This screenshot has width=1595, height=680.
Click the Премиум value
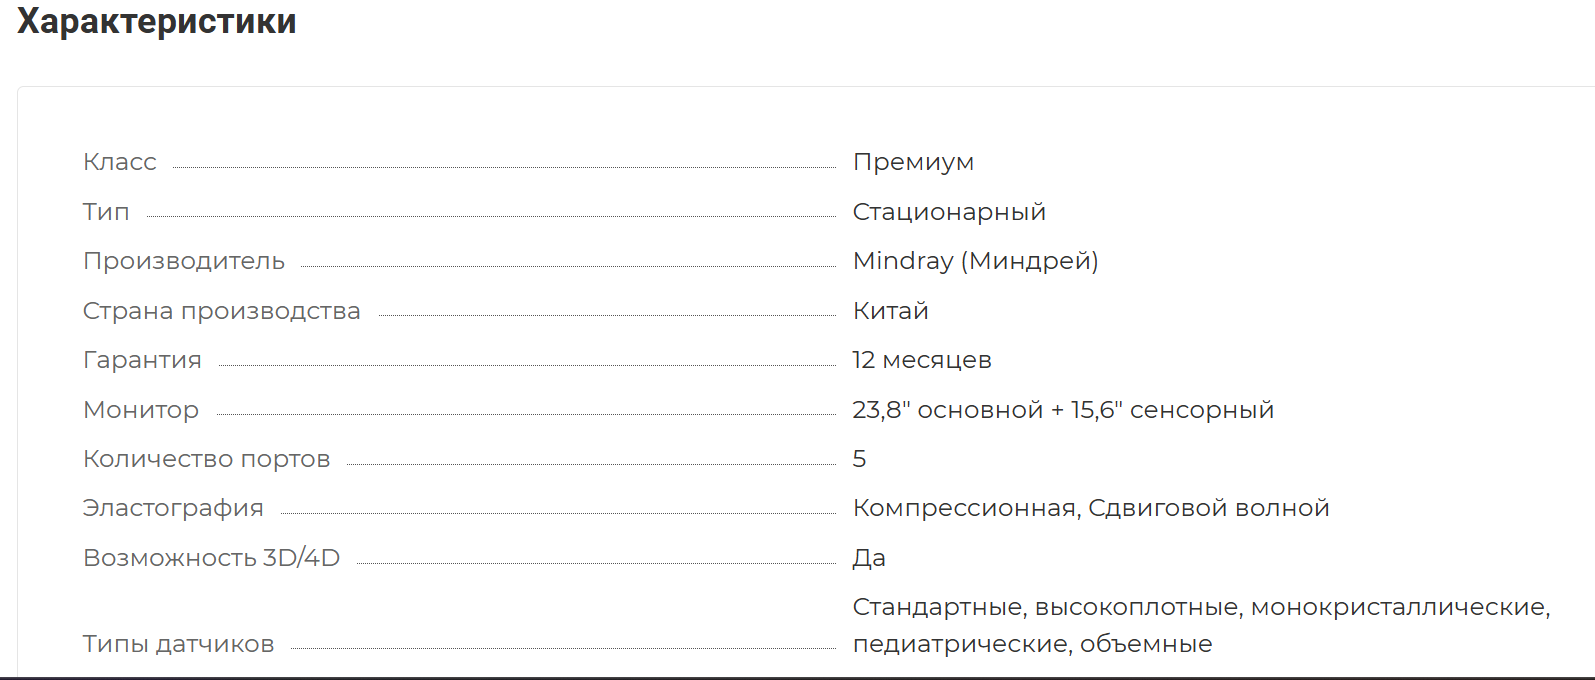click(x=913, y=162)
